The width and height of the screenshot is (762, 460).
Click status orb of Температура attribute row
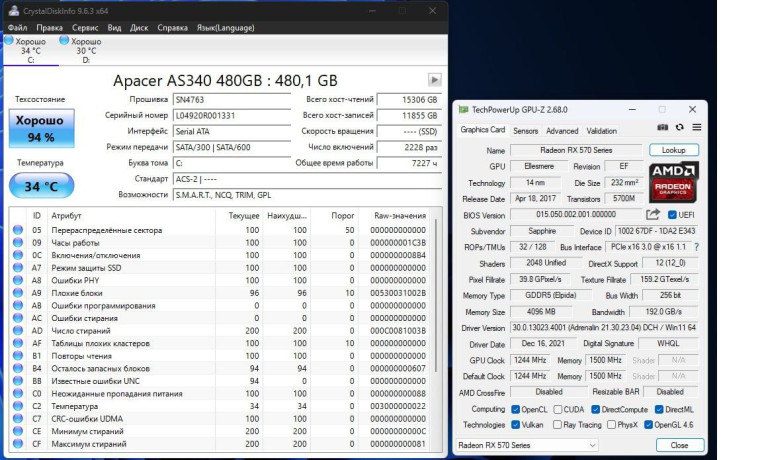point(18,406)
